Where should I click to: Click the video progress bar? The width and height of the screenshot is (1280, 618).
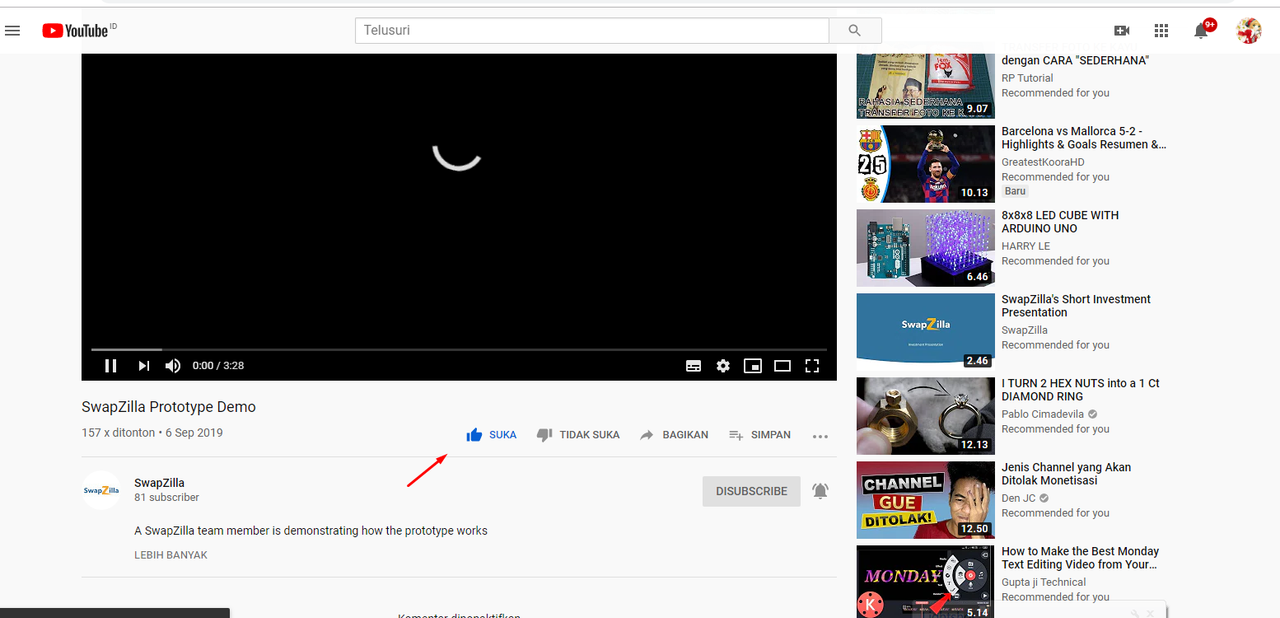pos(459,349)
